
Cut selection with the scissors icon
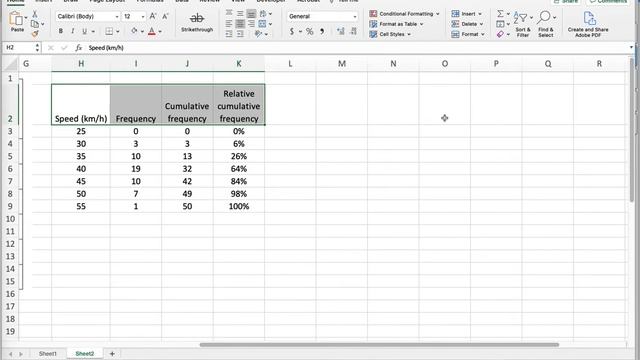(35, 14)
